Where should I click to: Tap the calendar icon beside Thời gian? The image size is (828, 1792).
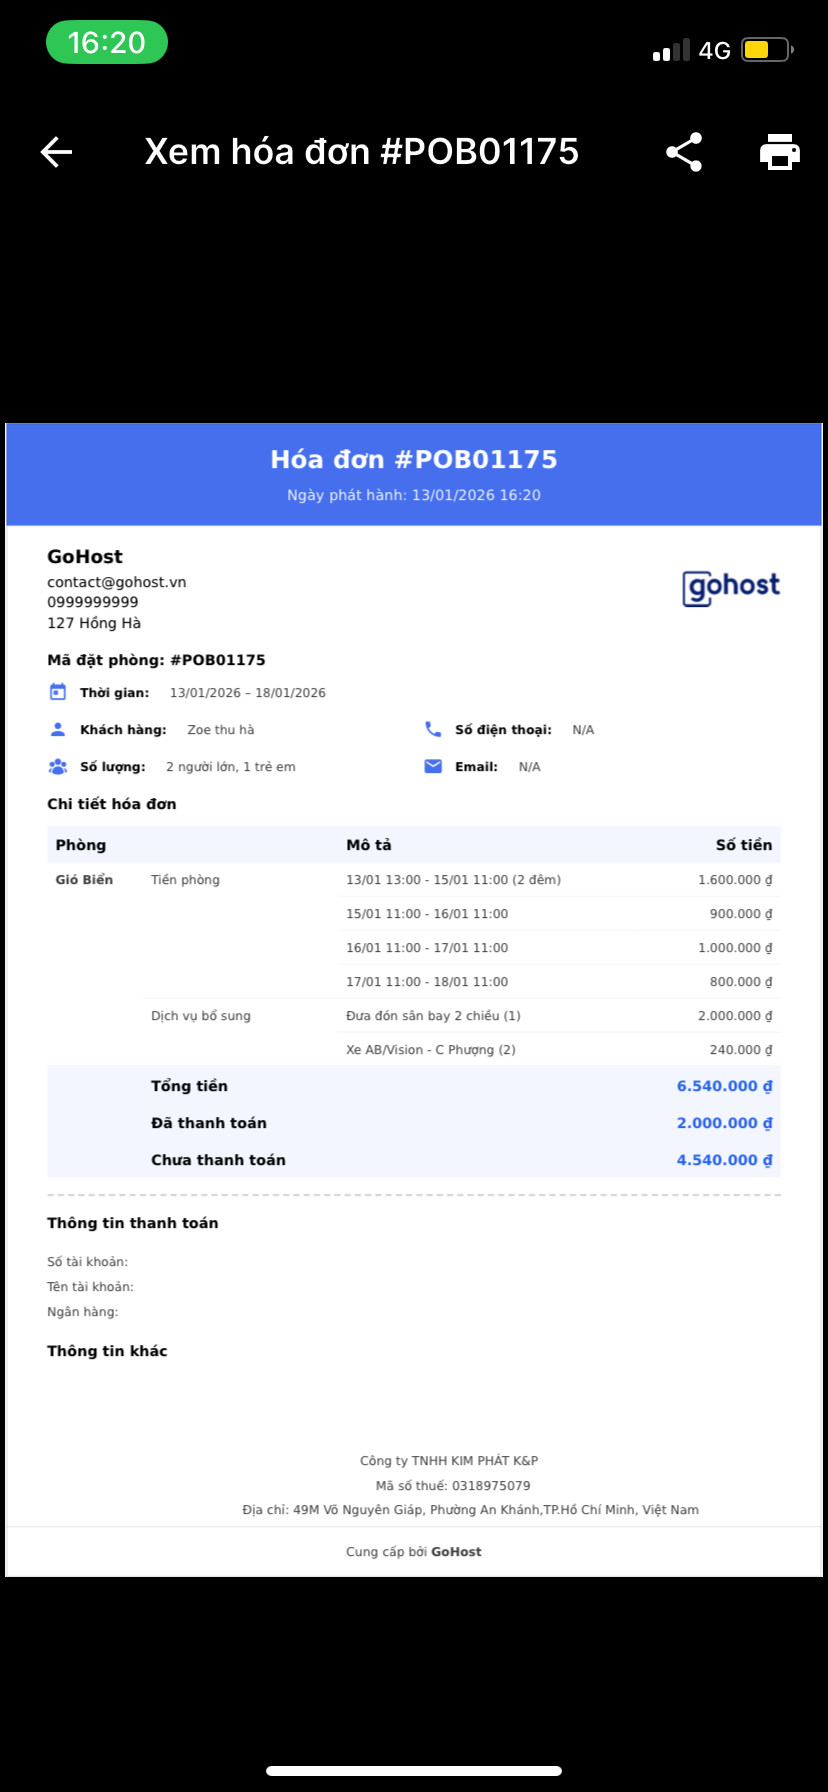[58, 692]
